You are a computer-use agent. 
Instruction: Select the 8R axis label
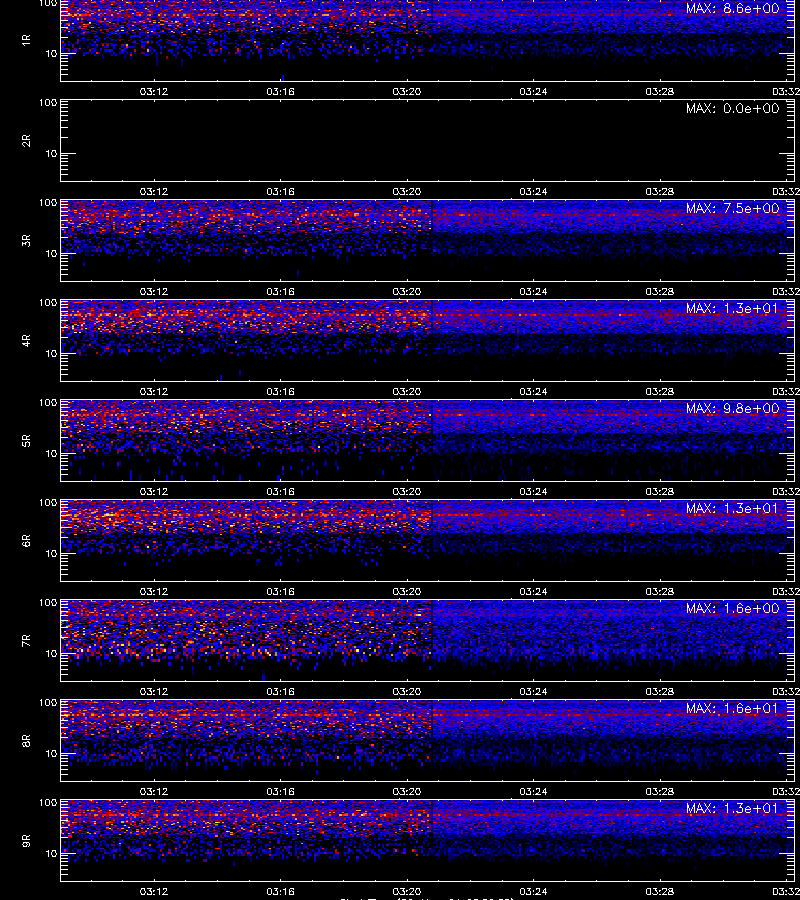[26, 740]
